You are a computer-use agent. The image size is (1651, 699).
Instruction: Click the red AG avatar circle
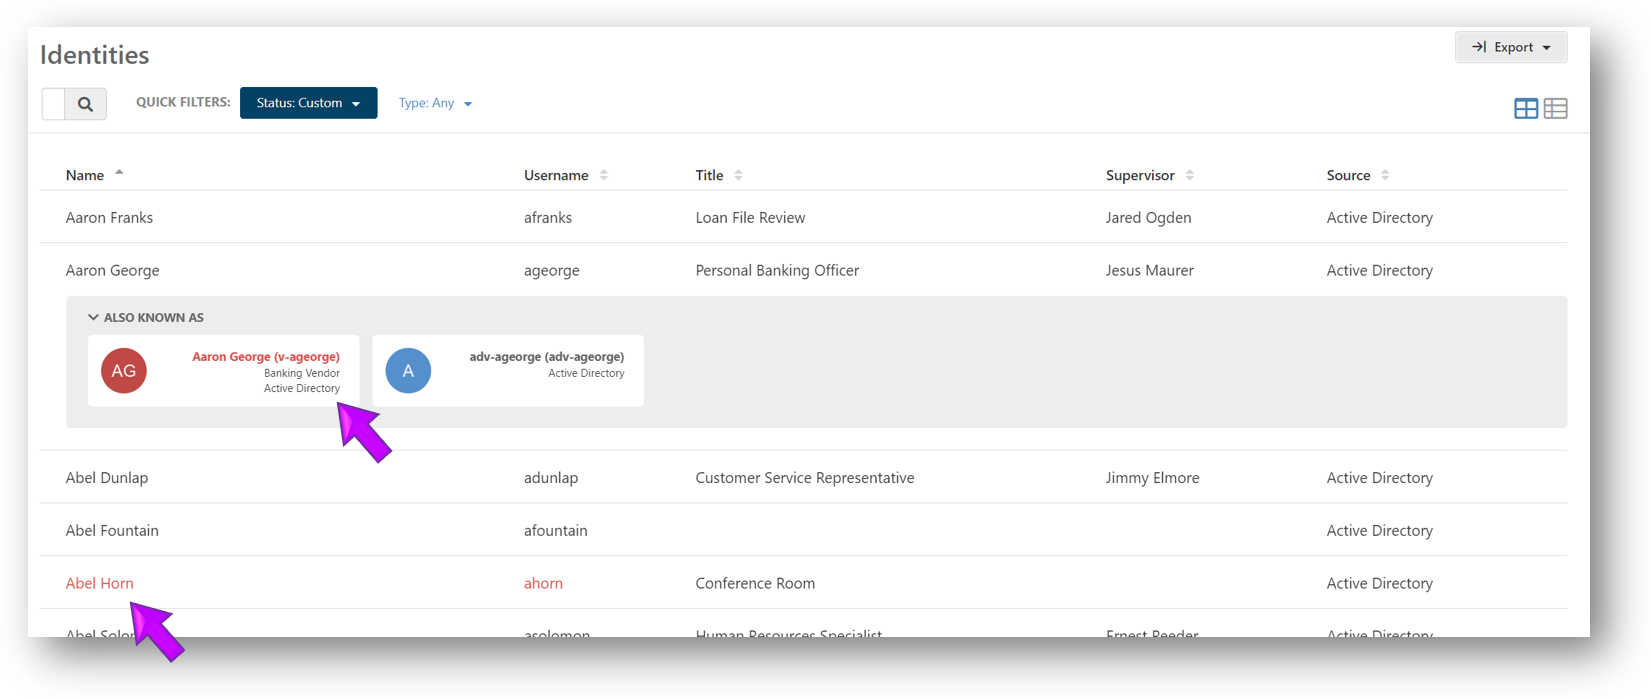pos(124,371)
